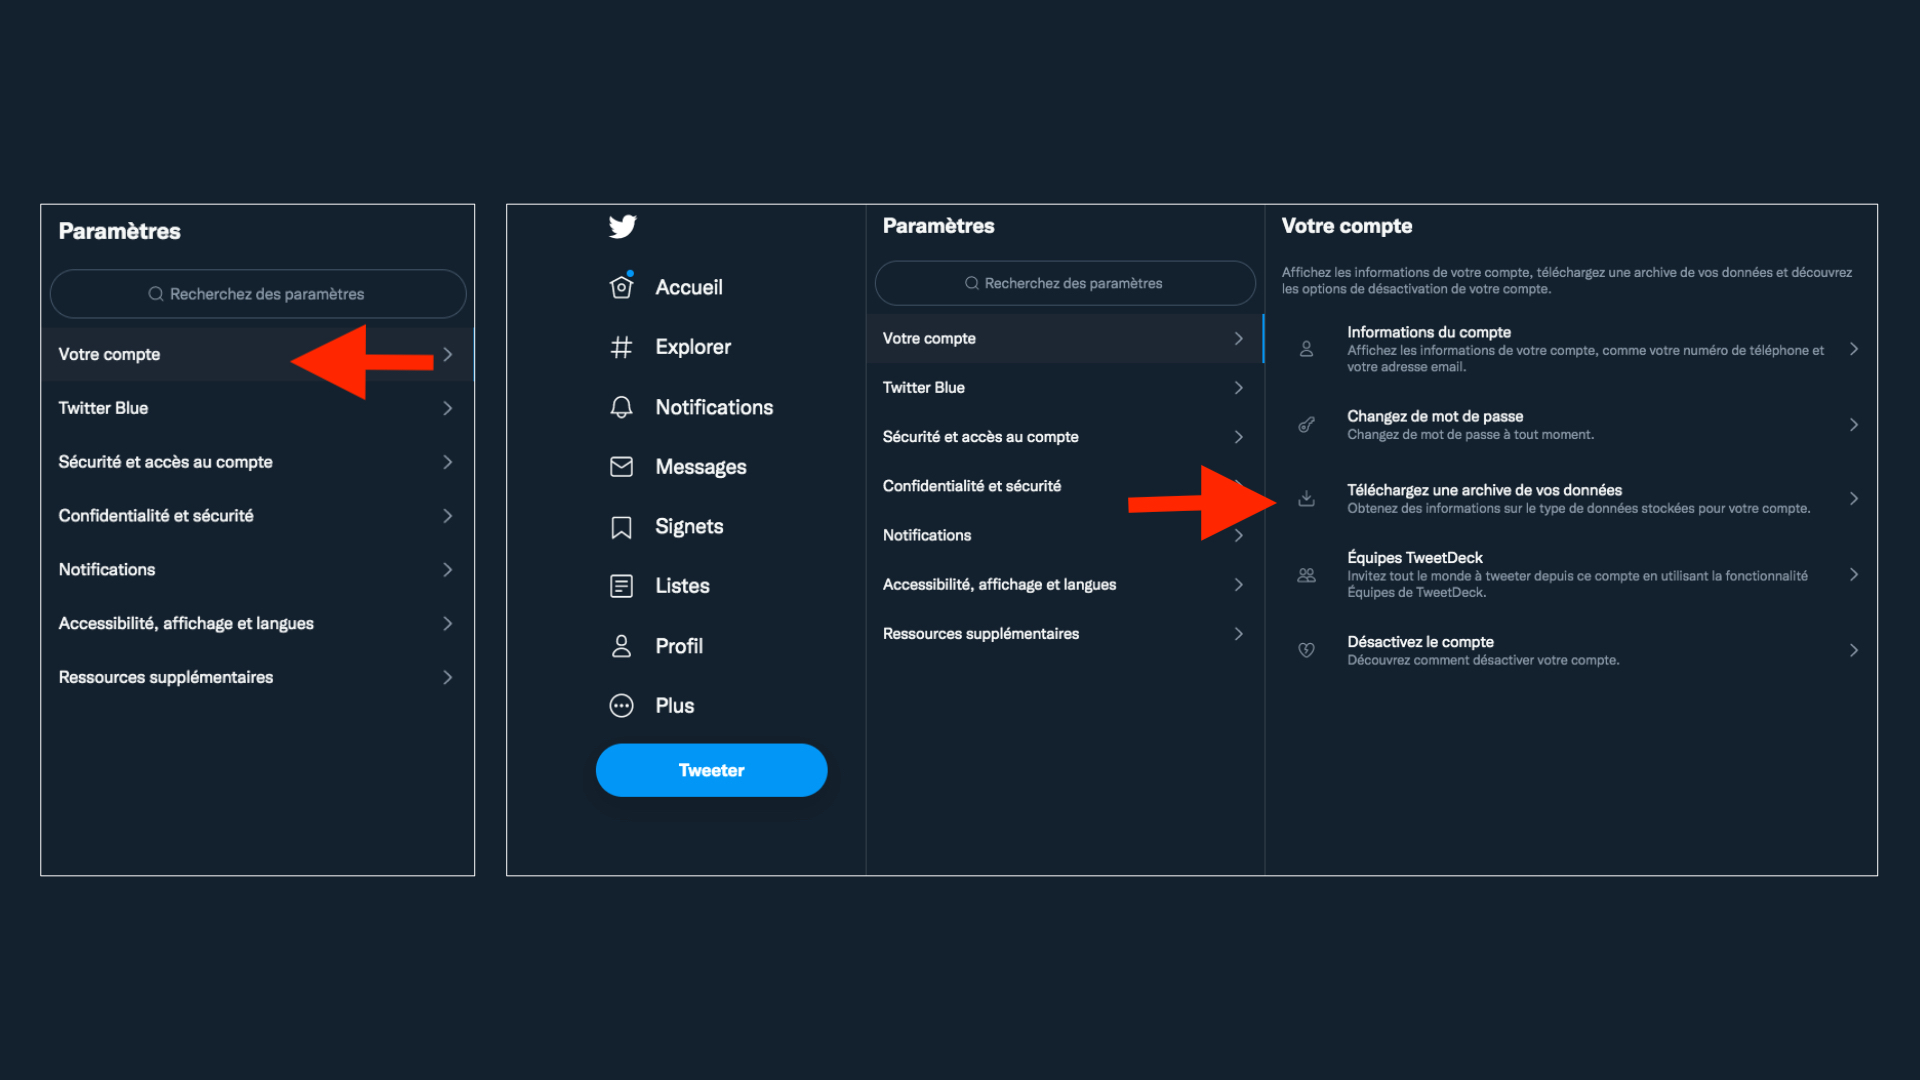Navigate to Profil section

click(679, 645)
